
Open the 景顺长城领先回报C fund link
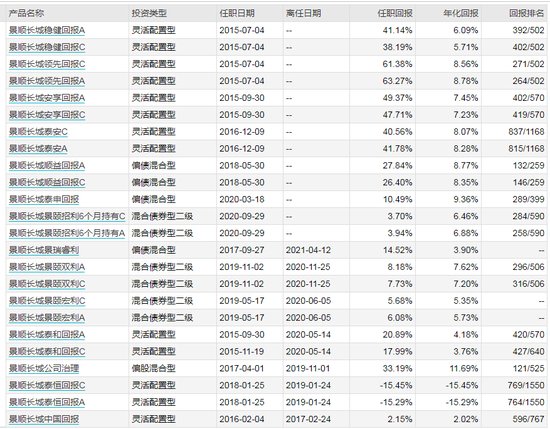pyautogui.click(x=47, y=64)
